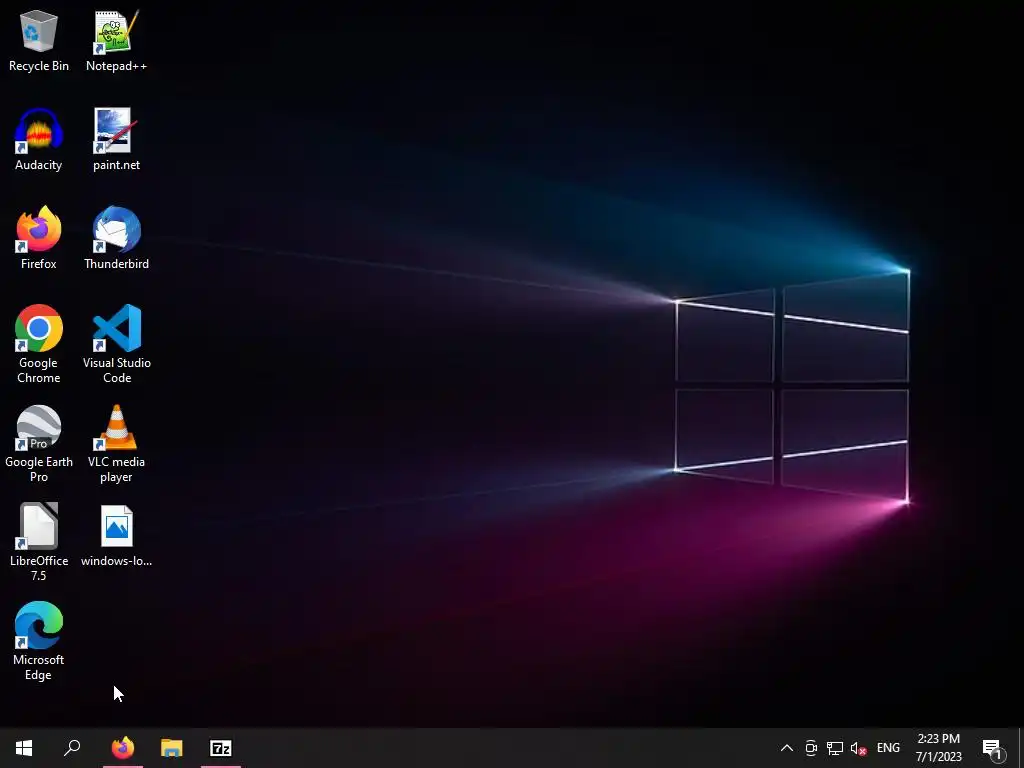The width and height of the screenshot is (1024, 768).
Task: Select the Visual Studio Code desktop shortcut
Action: point(116,344)
